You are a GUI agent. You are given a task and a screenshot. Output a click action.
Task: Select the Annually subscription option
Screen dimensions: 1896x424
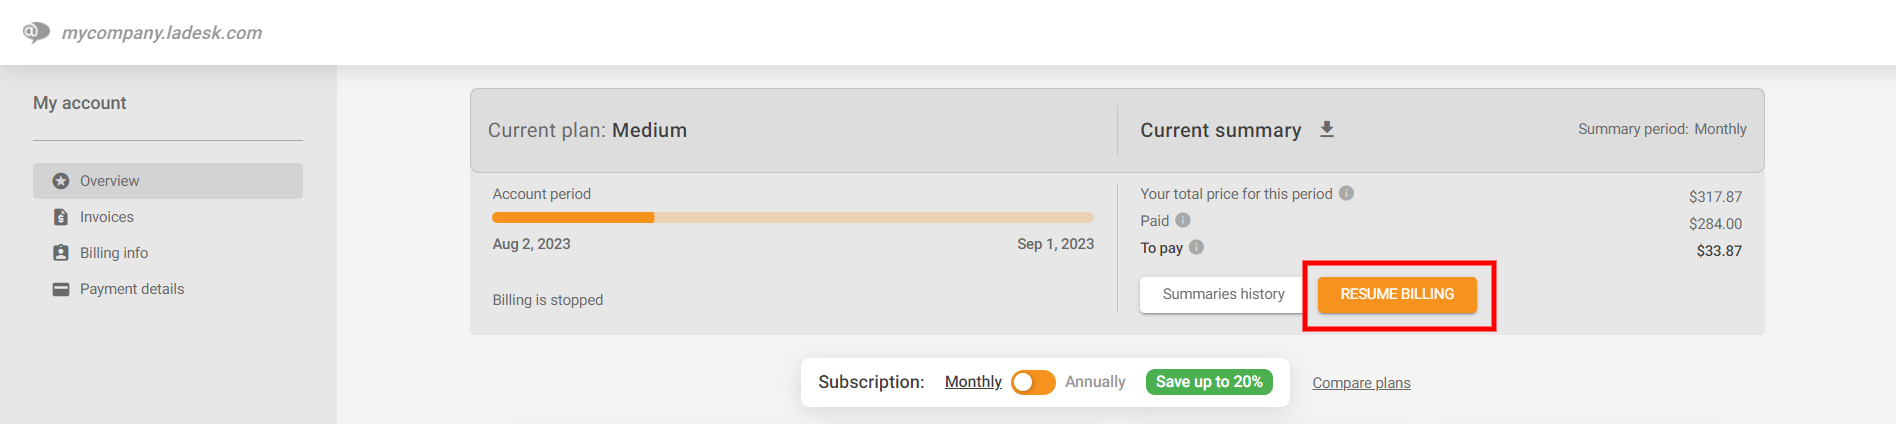coord(1095,382)
